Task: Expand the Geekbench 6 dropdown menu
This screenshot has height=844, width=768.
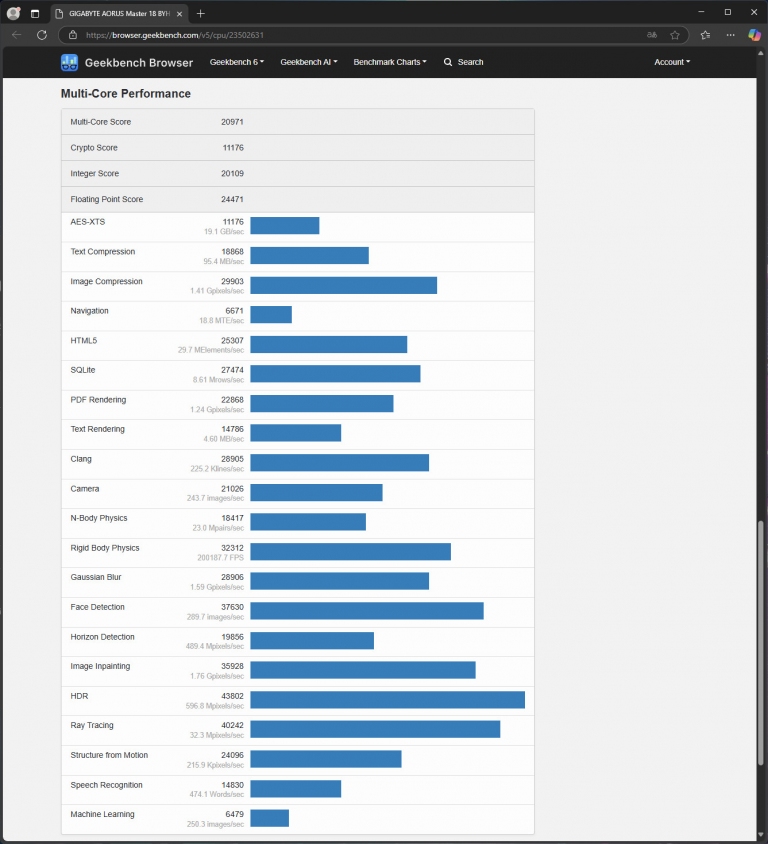Action: tap(237, 62)
